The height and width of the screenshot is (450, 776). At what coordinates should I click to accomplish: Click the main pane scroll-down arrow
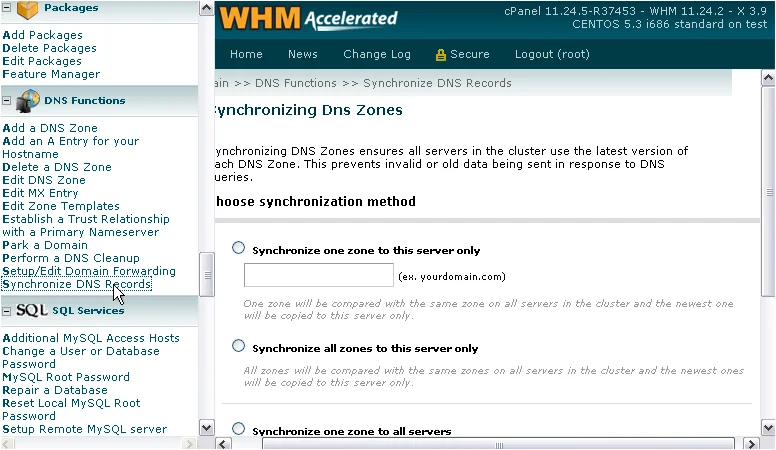pyautogui.click(x=768, y=428)
